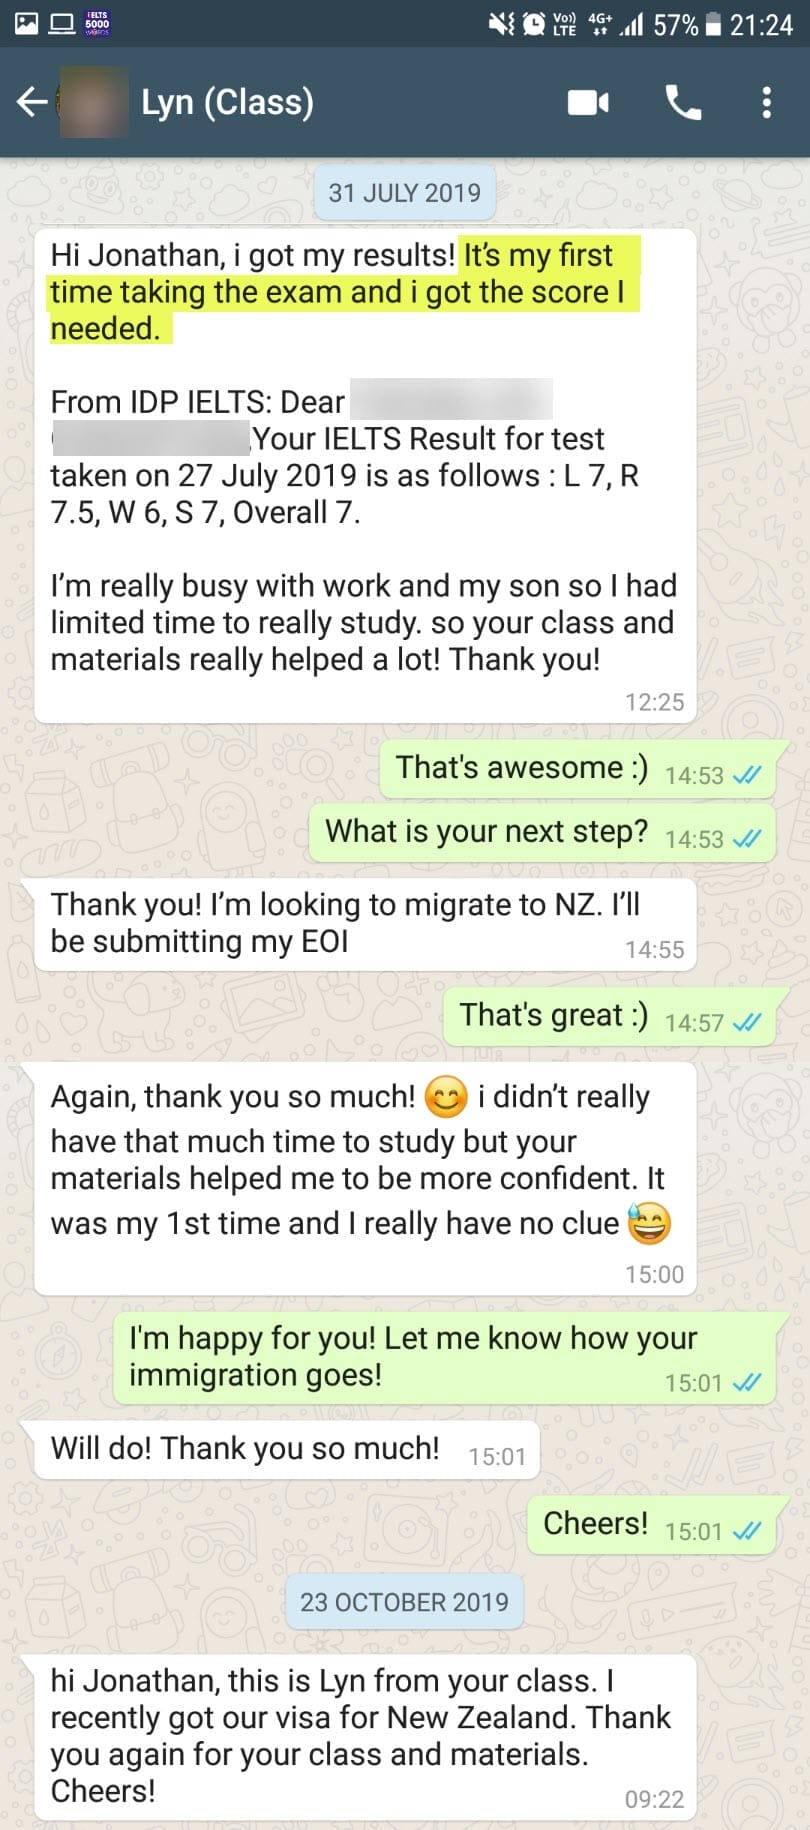The width and height of the screenshot is (810, 1830).
Task: Select the "What is your next step?" message
Action: (542, 833)
